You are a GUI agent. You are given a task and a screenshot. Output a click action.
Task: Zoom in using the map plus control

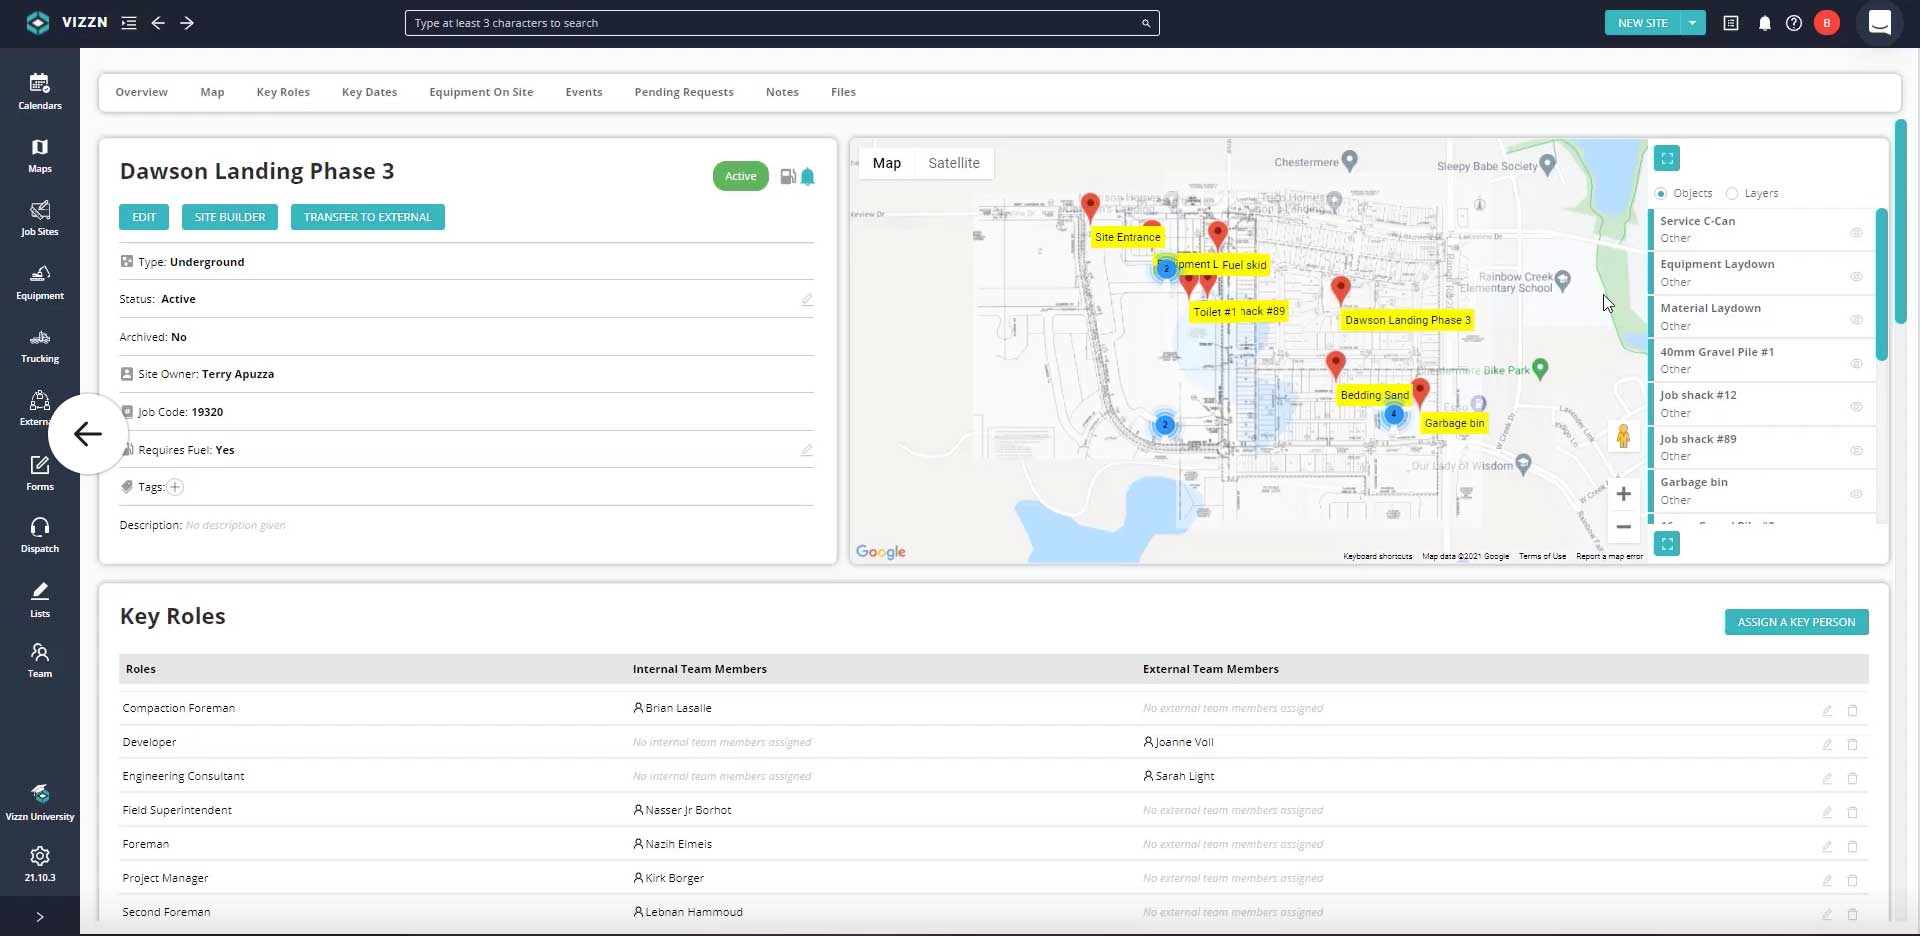[x=1623, y=493]
